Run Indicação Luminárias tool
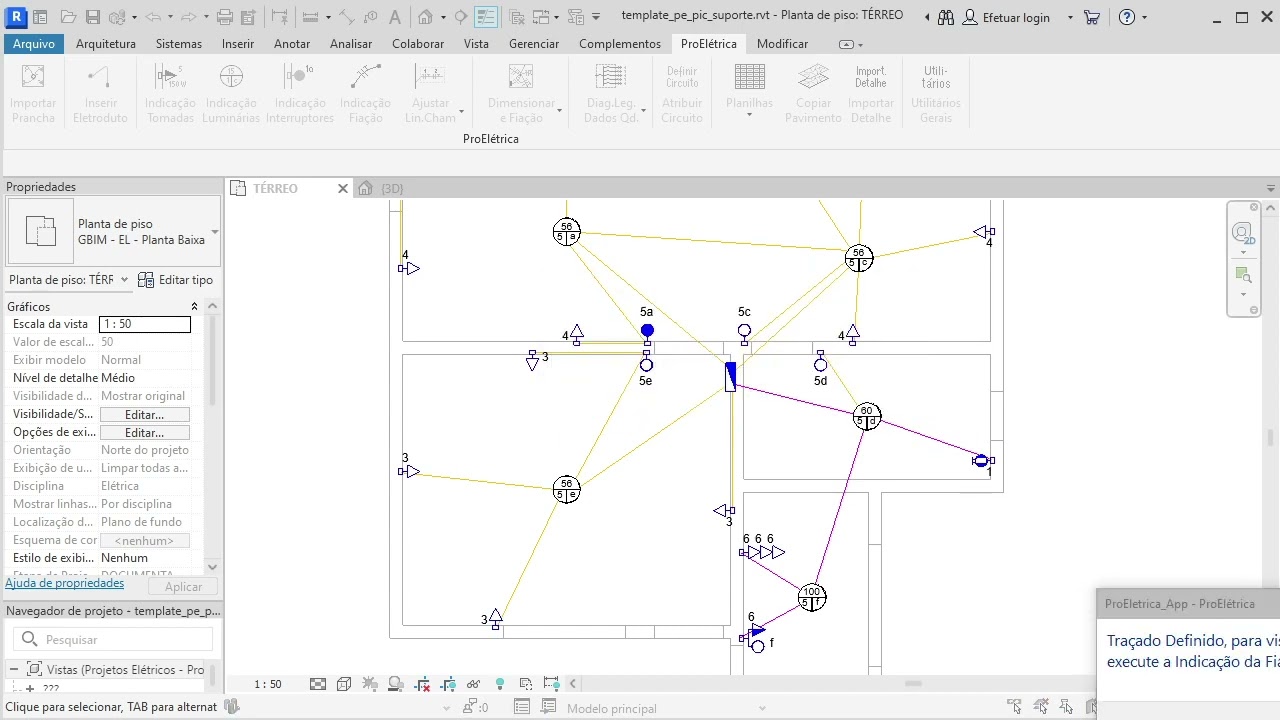The width and height of the screenshot is (1280, 720). [231, 93]
